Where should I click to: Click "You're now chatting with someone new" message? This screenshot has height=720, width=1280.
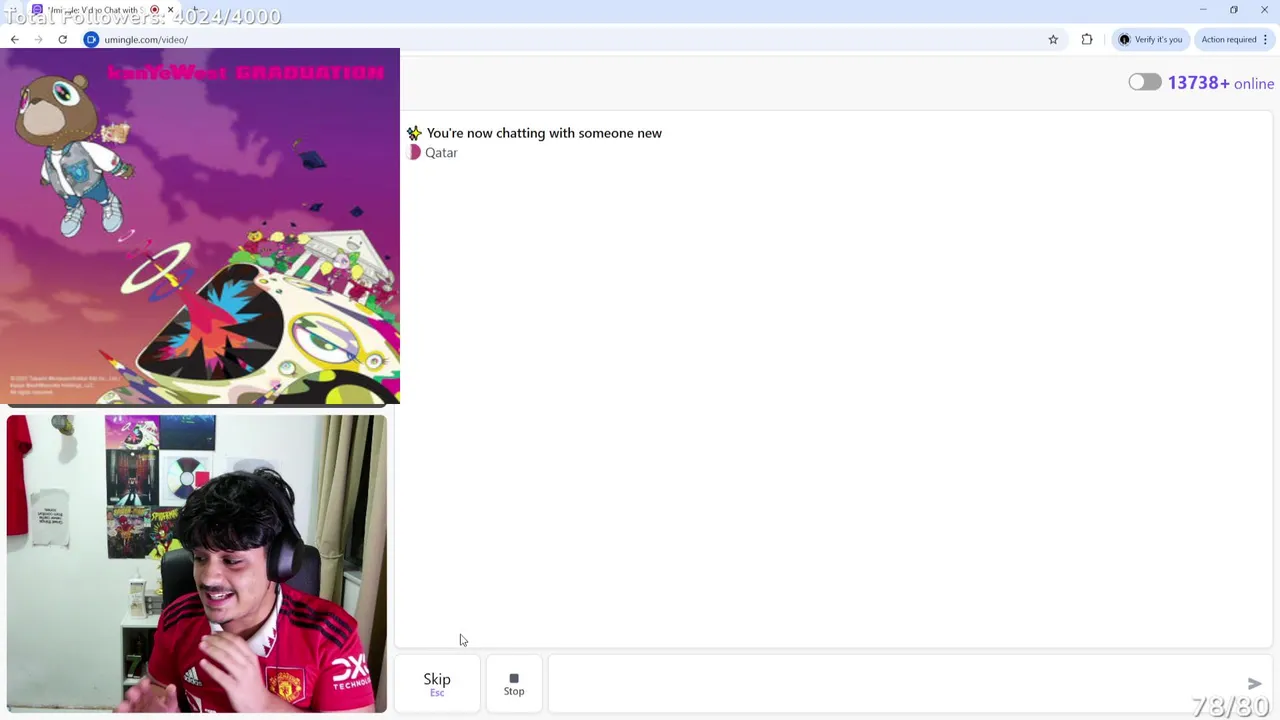pyautogui.click(x=544, y=133)
